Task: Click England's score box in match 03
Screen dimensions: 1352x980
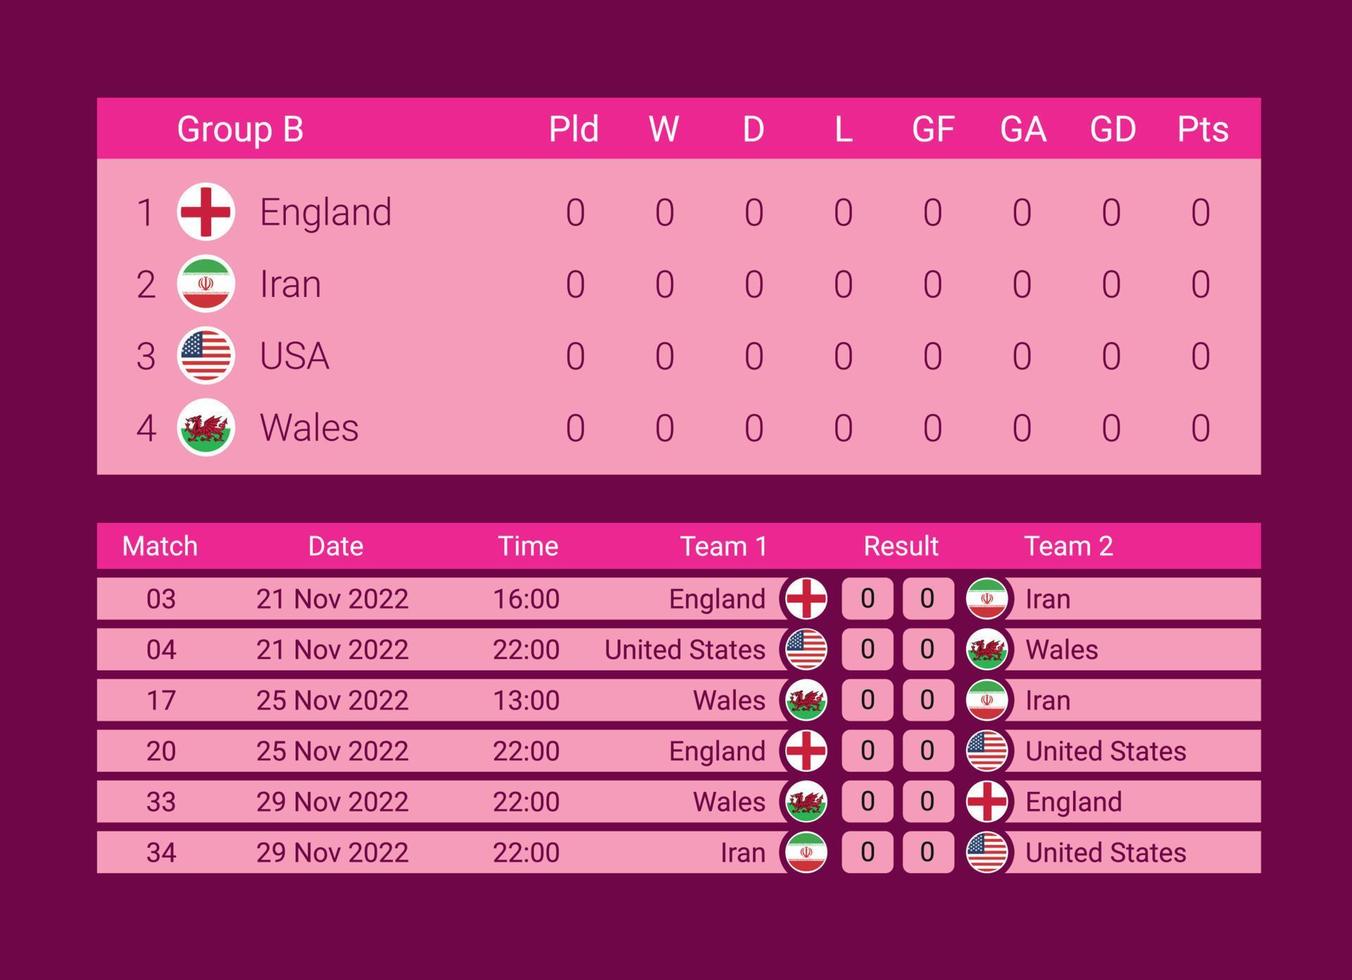Action: click(867, 599)
